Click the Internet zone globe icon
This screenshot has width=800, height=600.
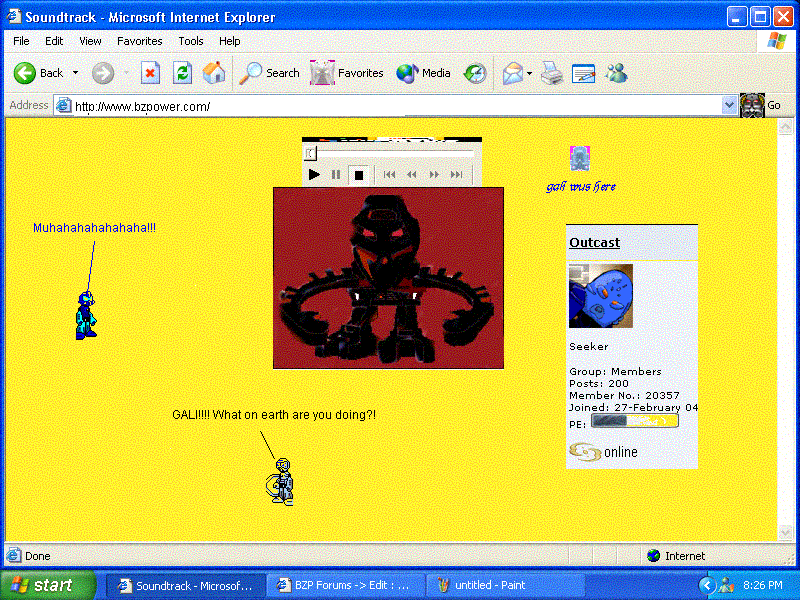tap(653, 556)
